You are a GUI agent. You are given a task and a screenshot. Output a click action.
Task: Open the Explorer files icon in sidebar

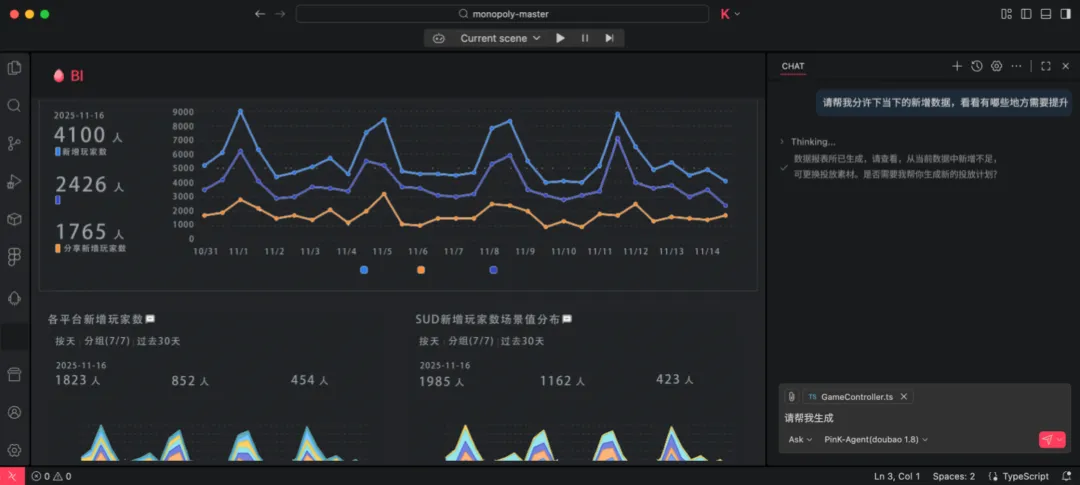[x=14, y=68]
